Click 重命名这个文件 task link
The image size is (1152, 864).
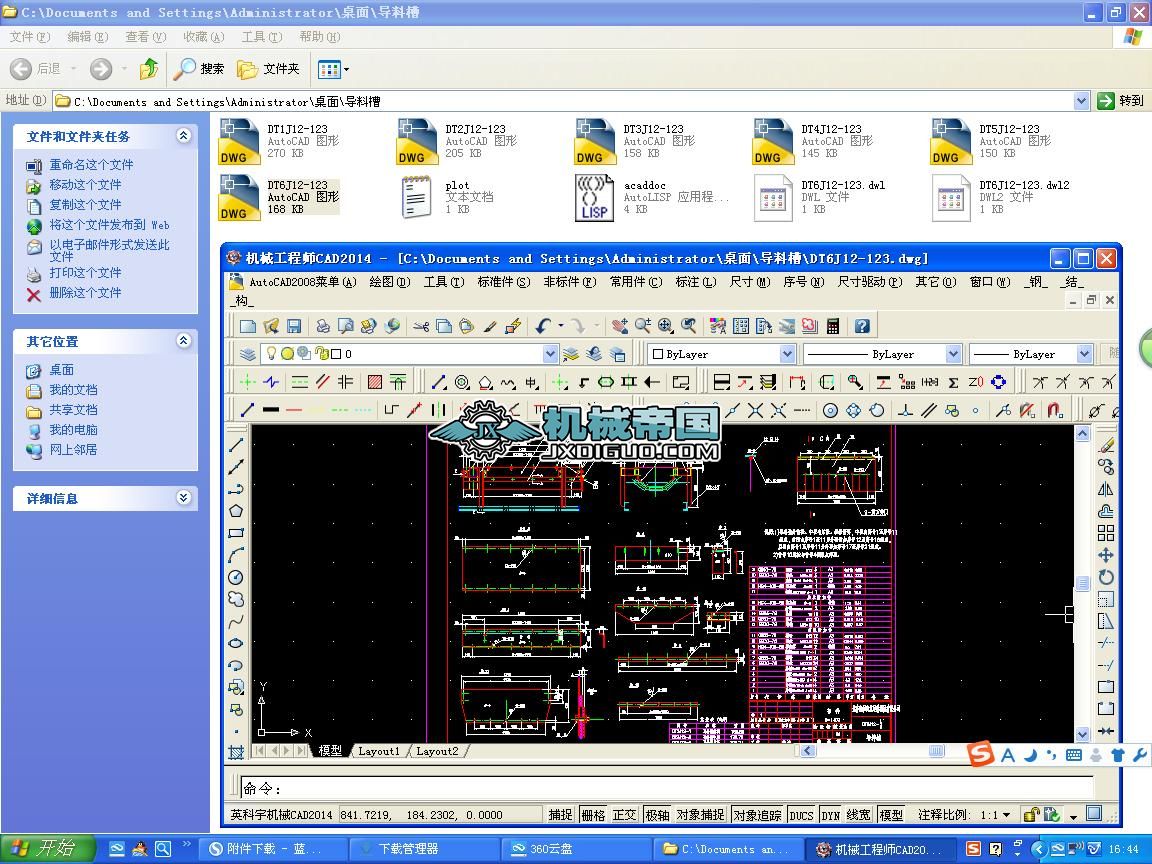91,165
